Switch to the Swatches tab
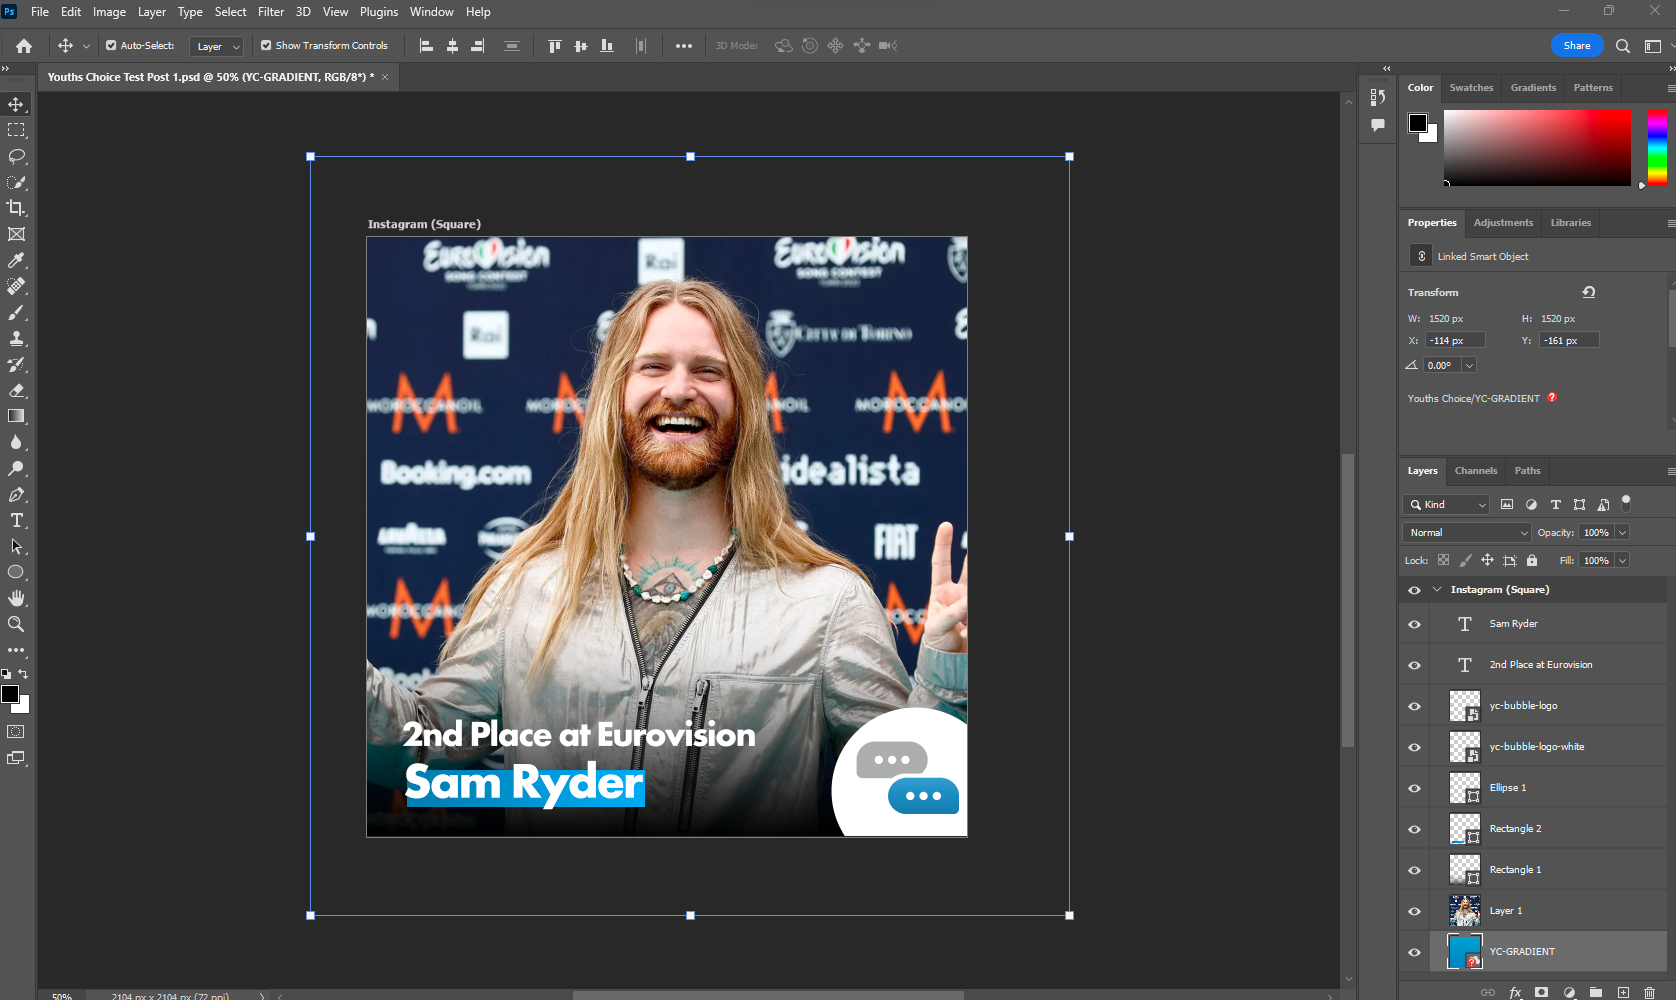The image size is (1676, 1000). [1471, 88]
